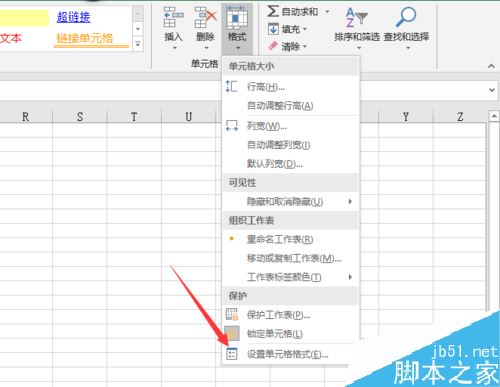The width and height of the screenshot is (500, 387).
Task: Choose Column Width (列宽) menu item
Action: pos(291,126)
